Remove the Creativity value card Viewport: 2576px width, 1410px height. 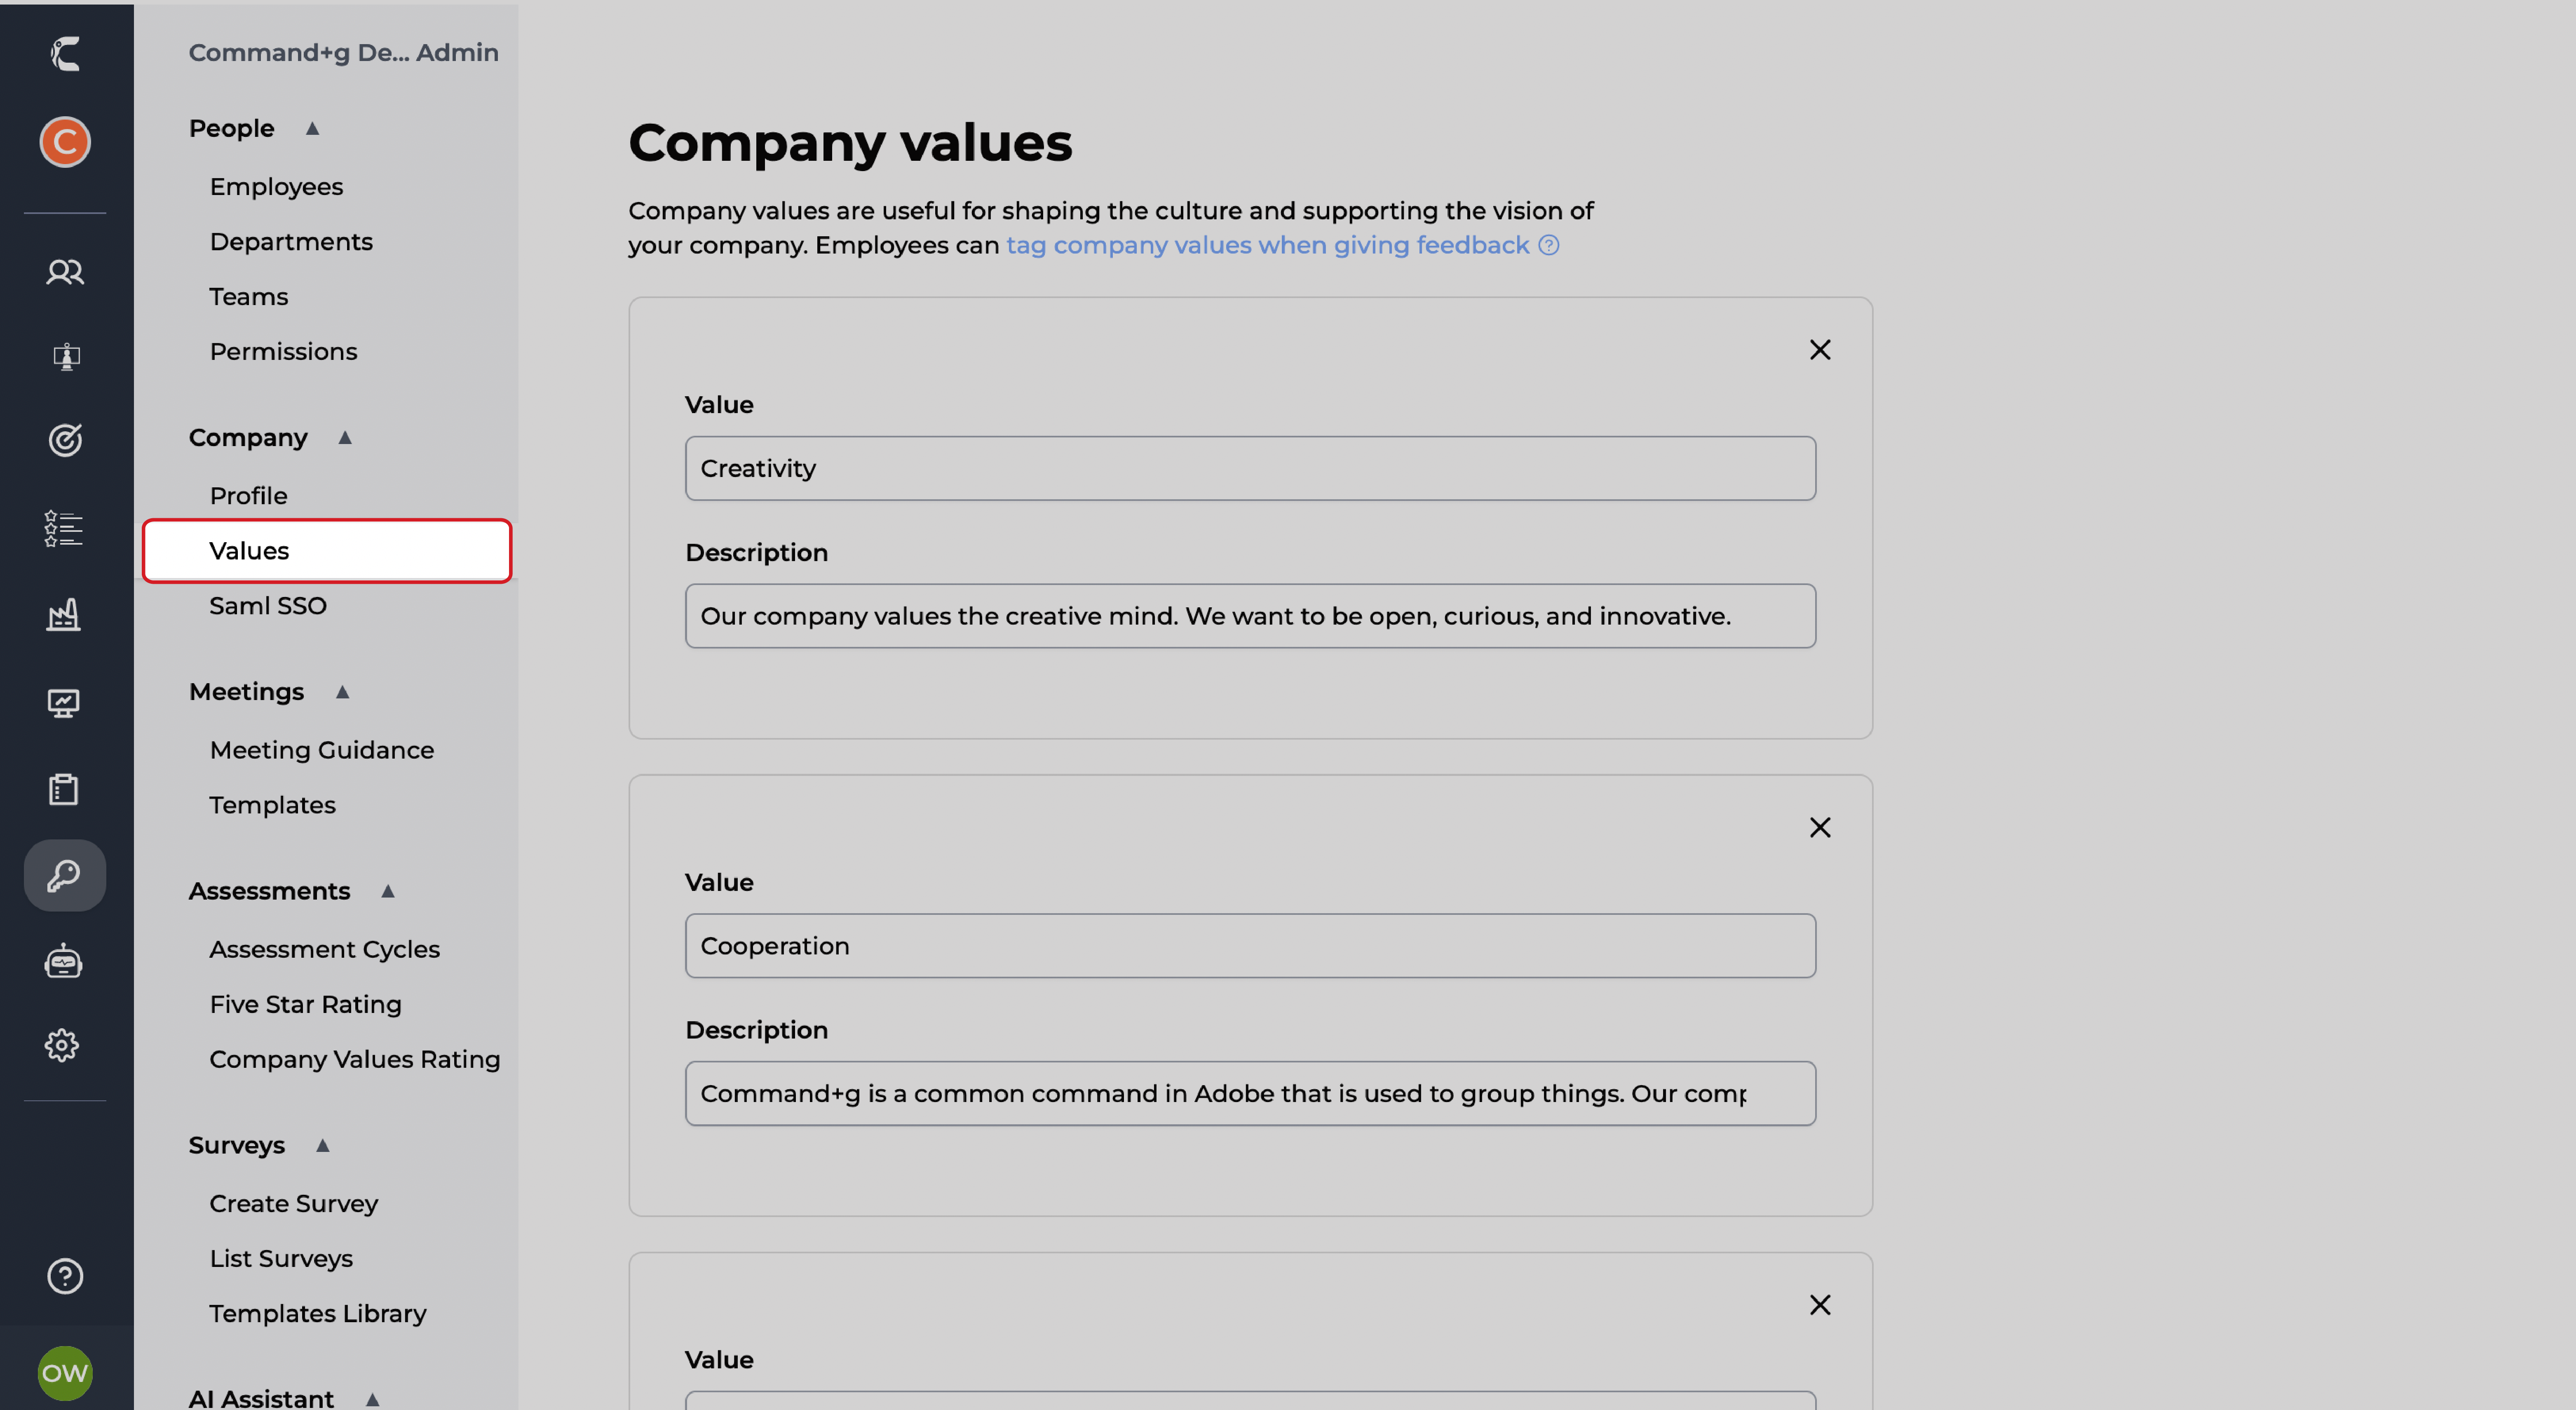[x=1819, y=349]
